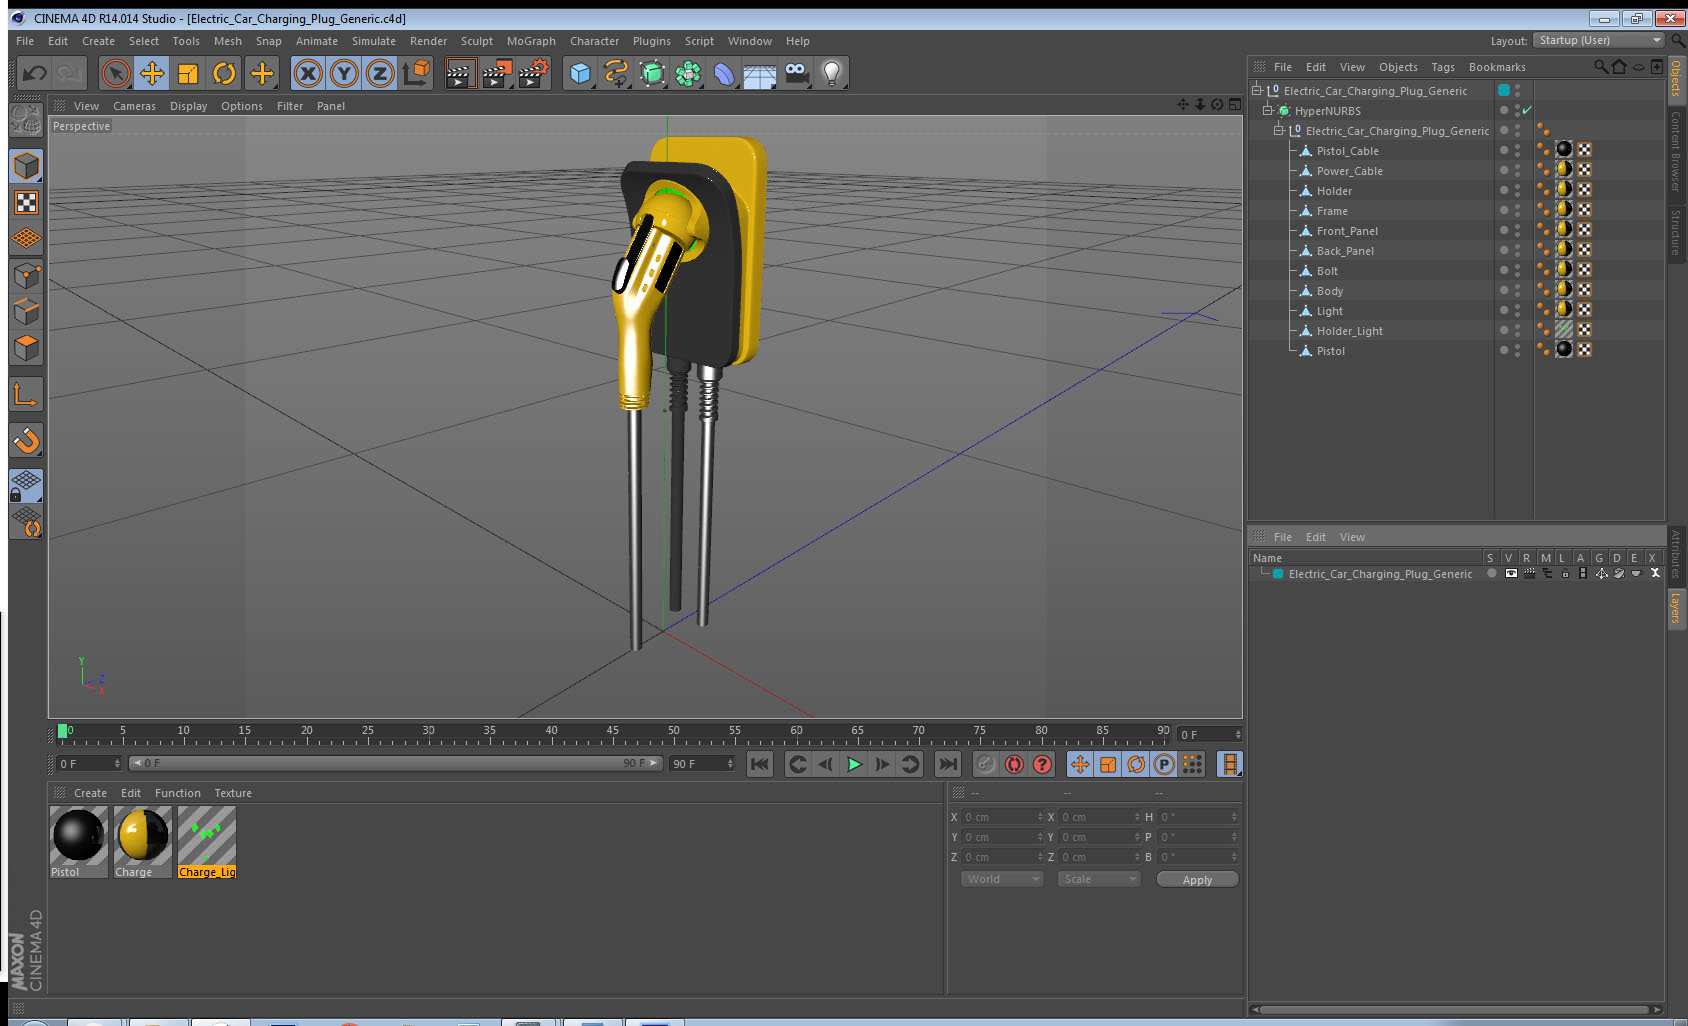Select the Pistol material thumbnail
This screenshot has width=1688, height=1026.
78,835
